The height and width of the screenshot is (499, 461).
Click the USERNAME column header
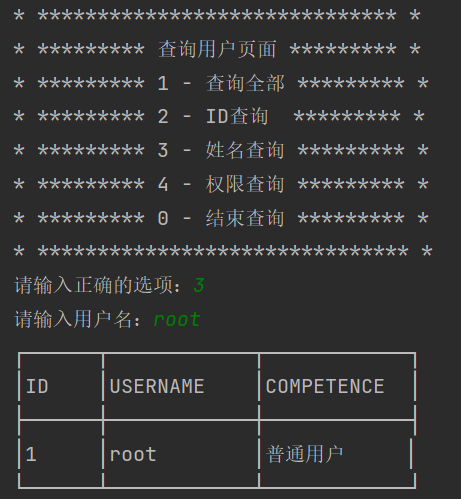[157, 387]
